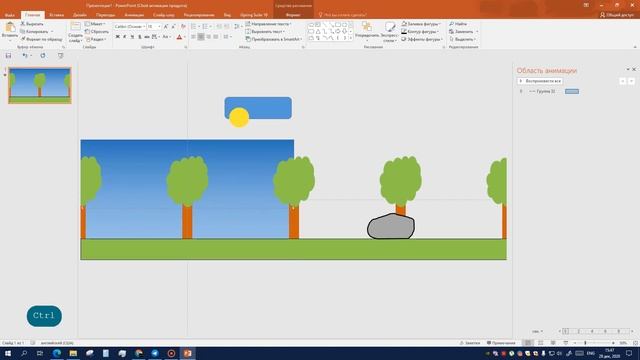This screenshot has width=640, height=360.
Task: Open the Select editing command
Action: 462,39
